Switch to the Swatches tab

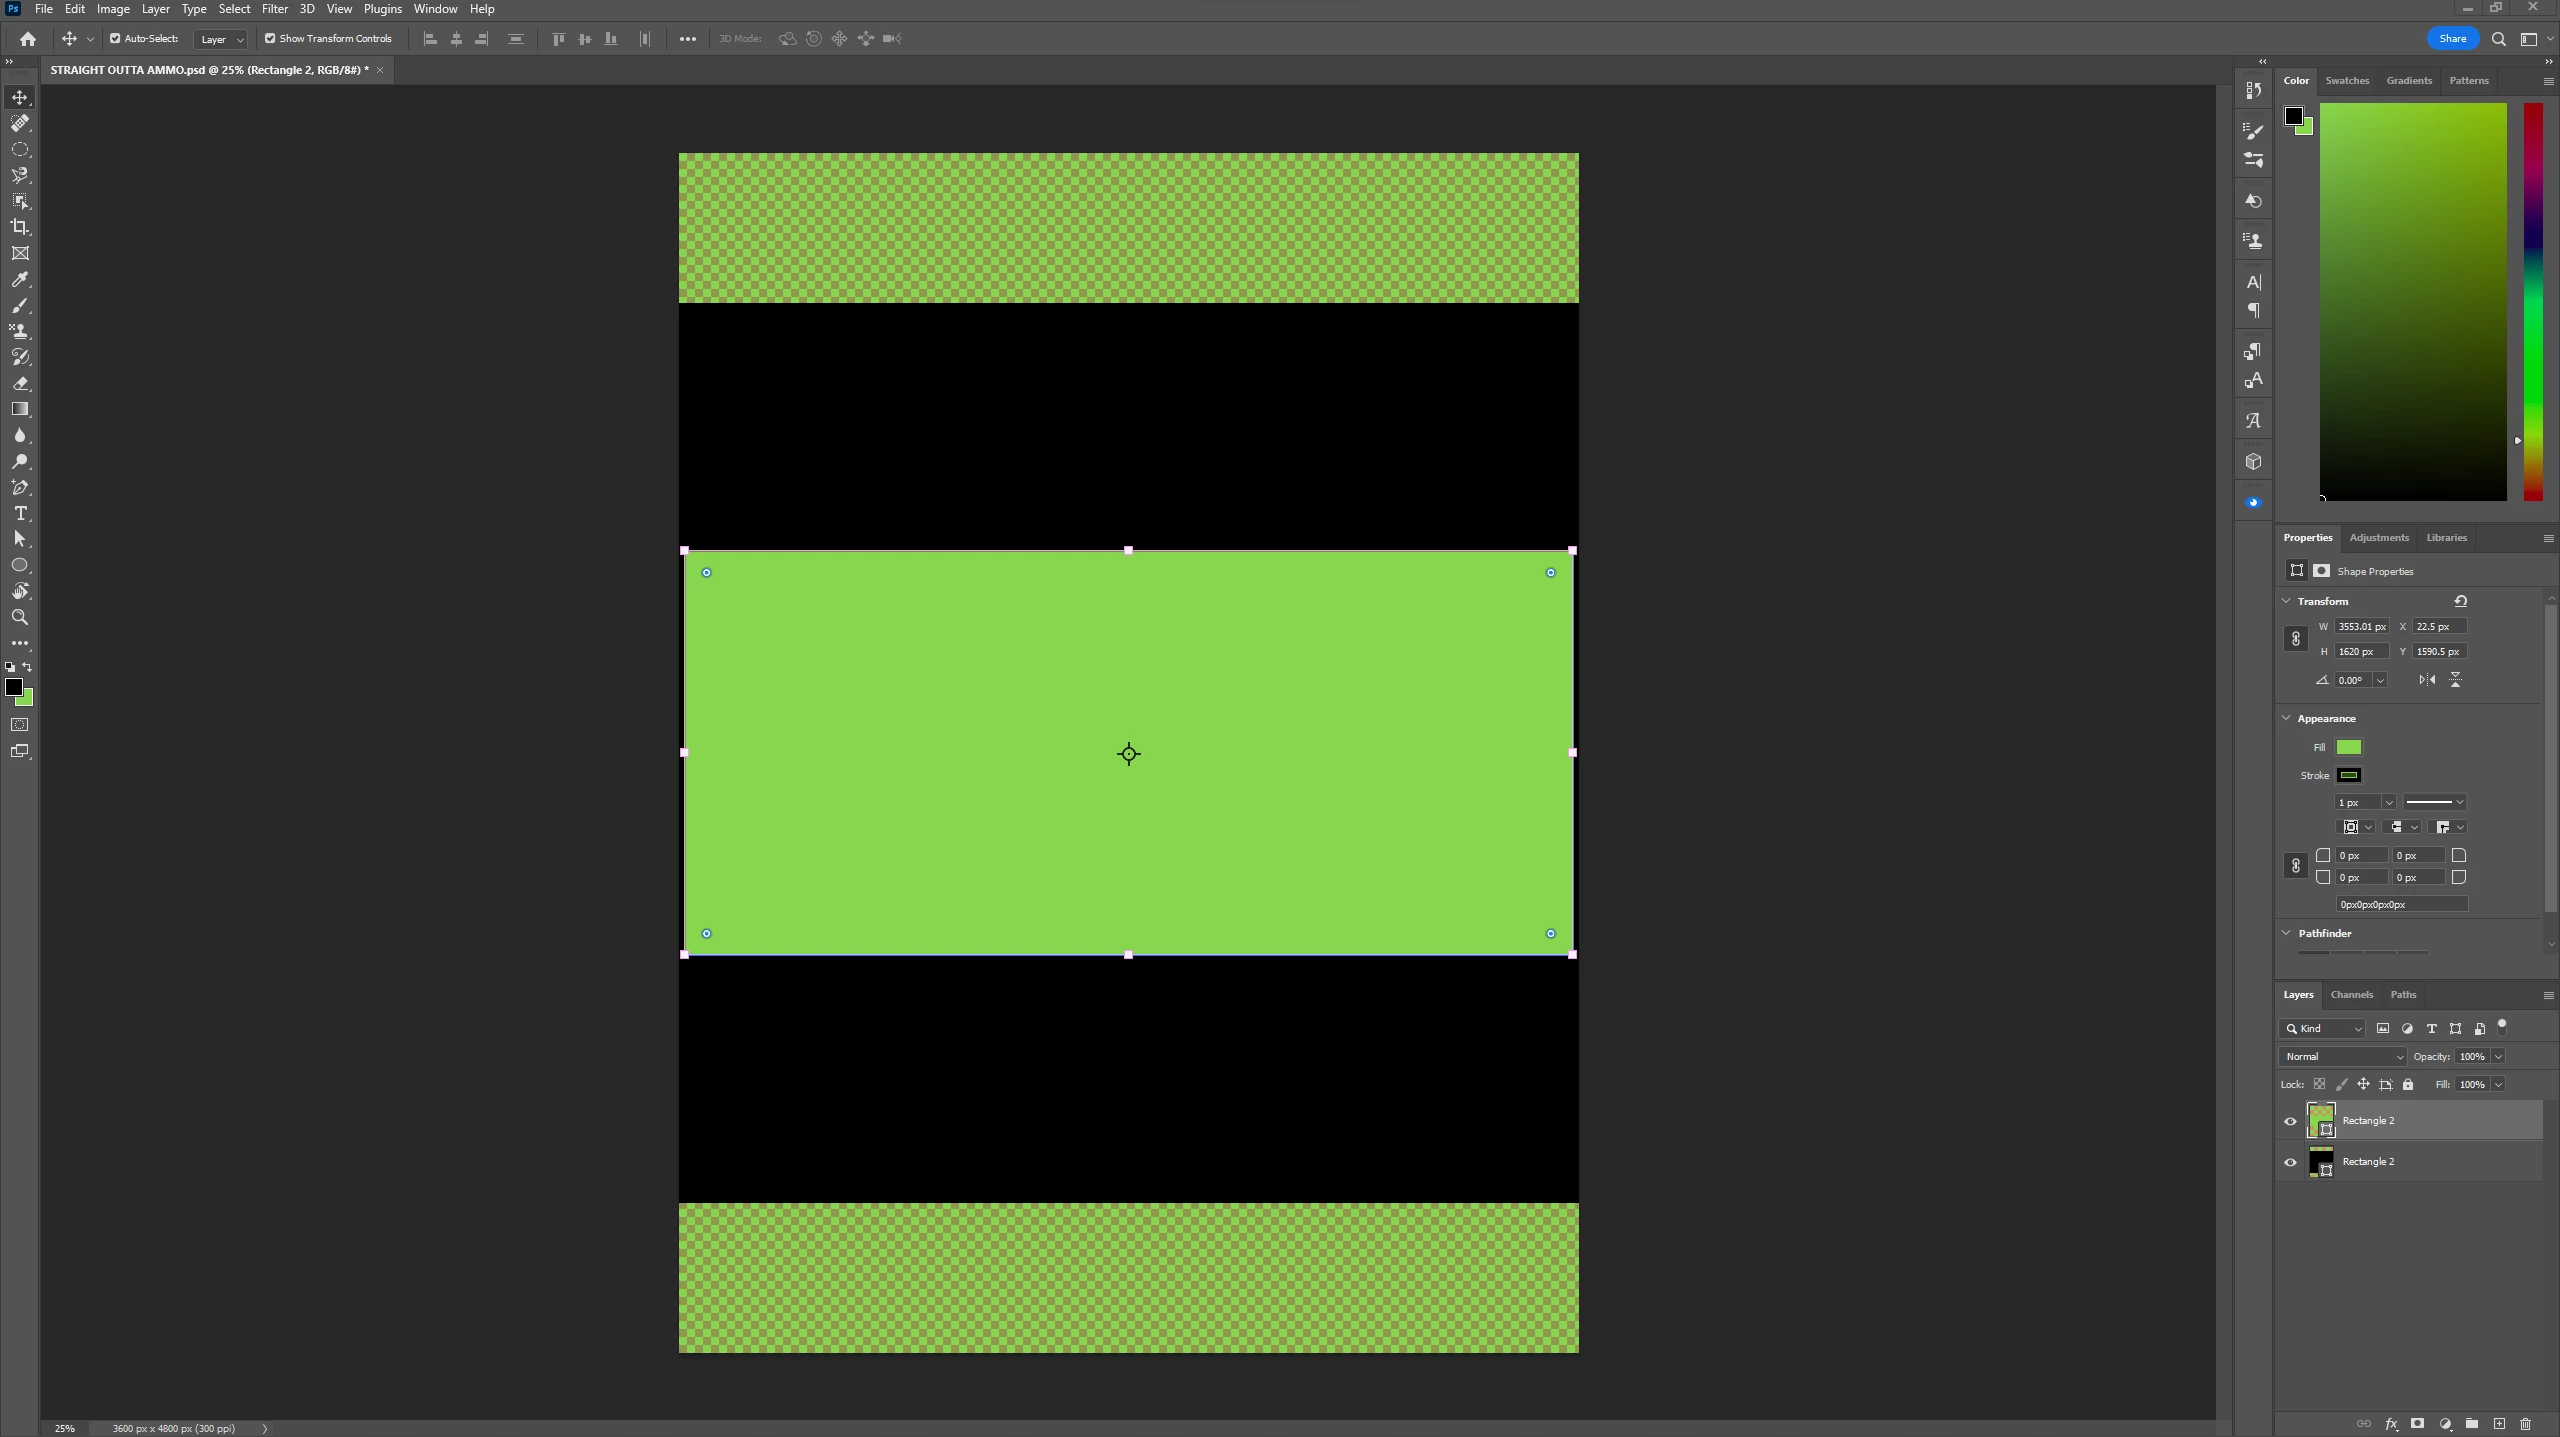[x=2346, y=80]
